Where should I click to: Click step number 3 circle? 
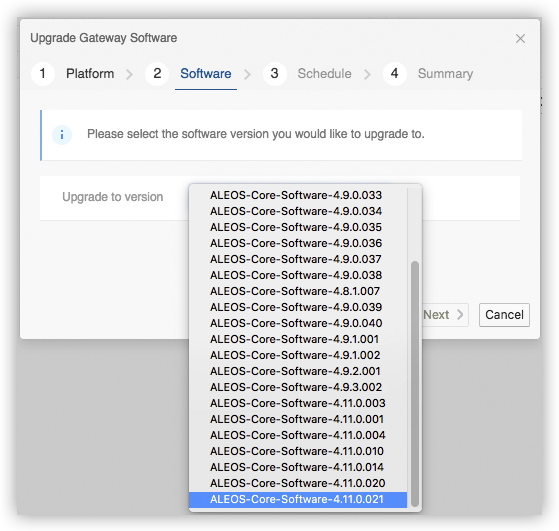pos(275,73)
